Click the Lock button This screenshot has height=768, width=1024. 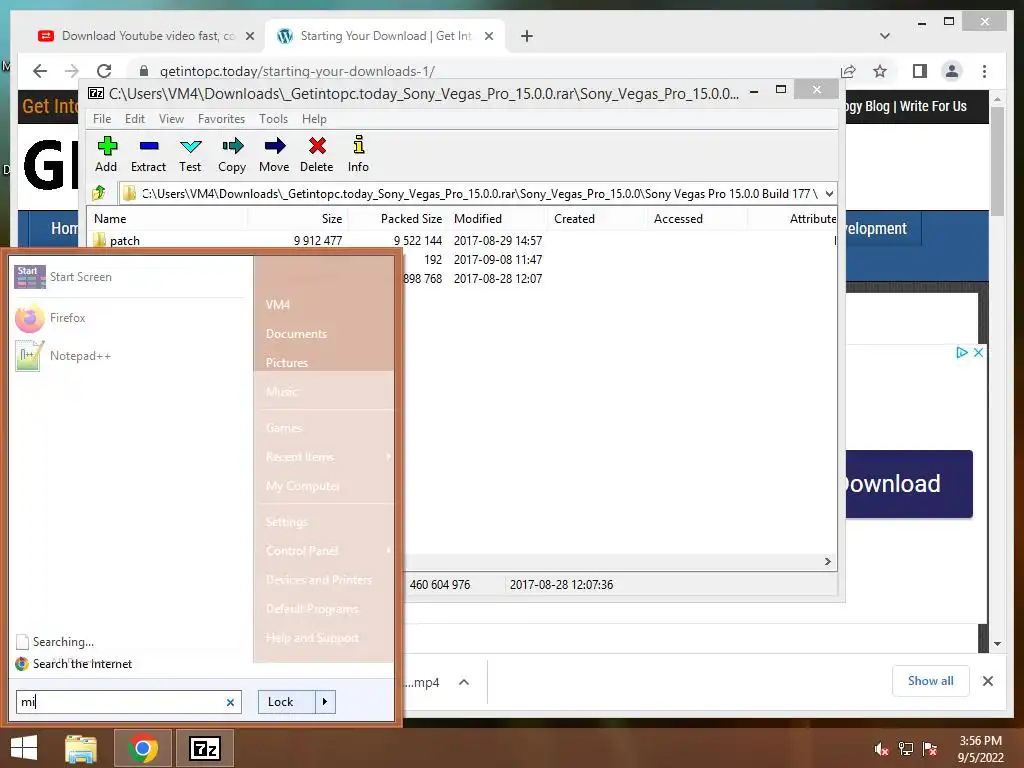(x=287, y=702)
